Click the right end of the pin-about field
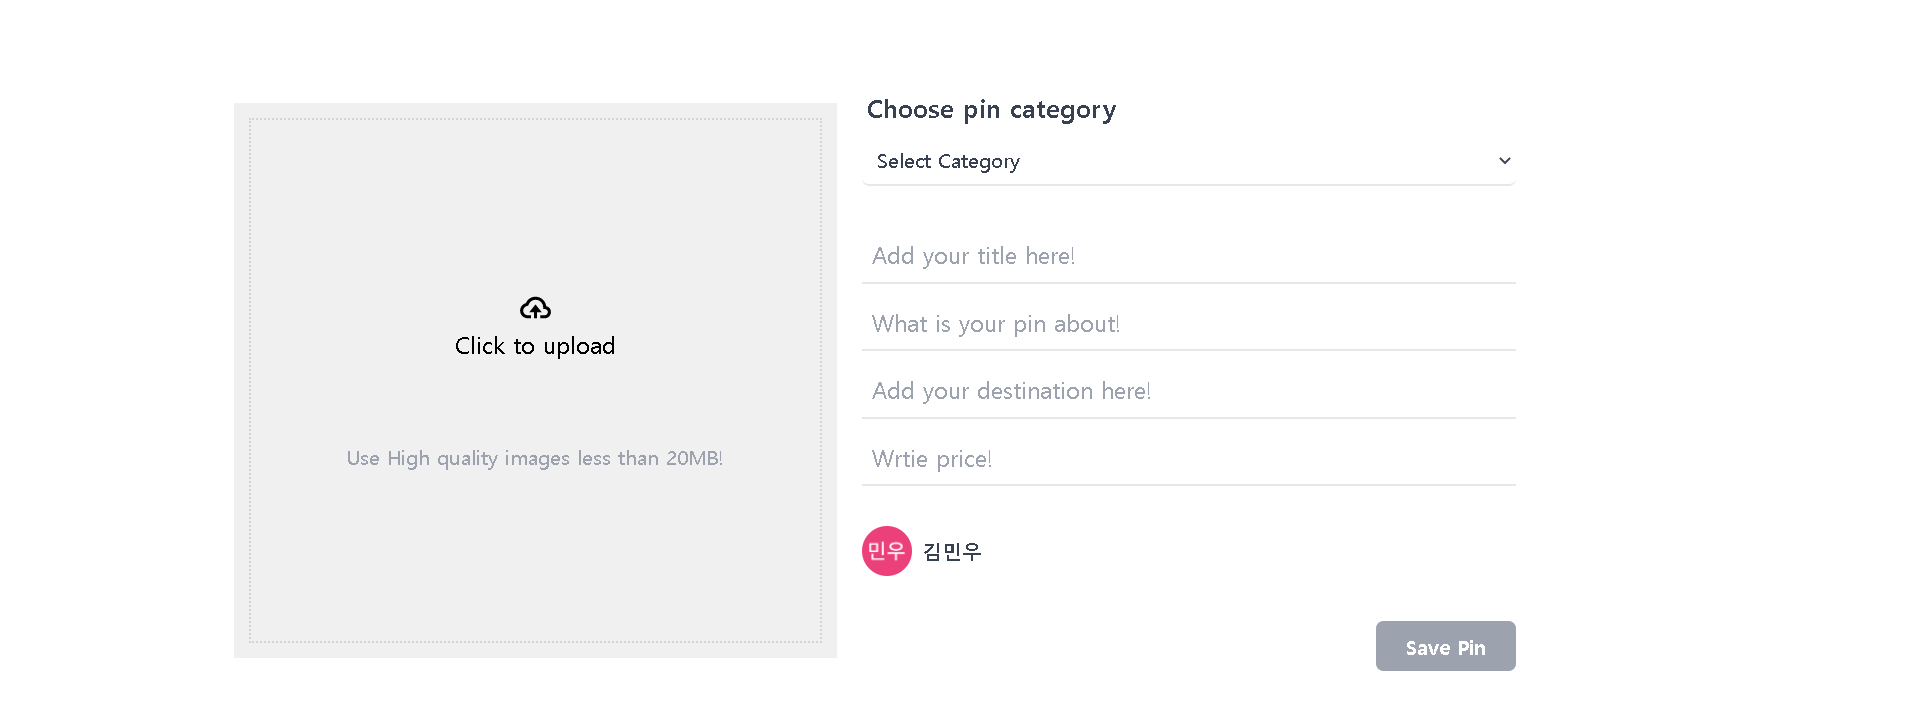The height and width of the screenshot is (705, 1917). click(x=1480, y=324)
